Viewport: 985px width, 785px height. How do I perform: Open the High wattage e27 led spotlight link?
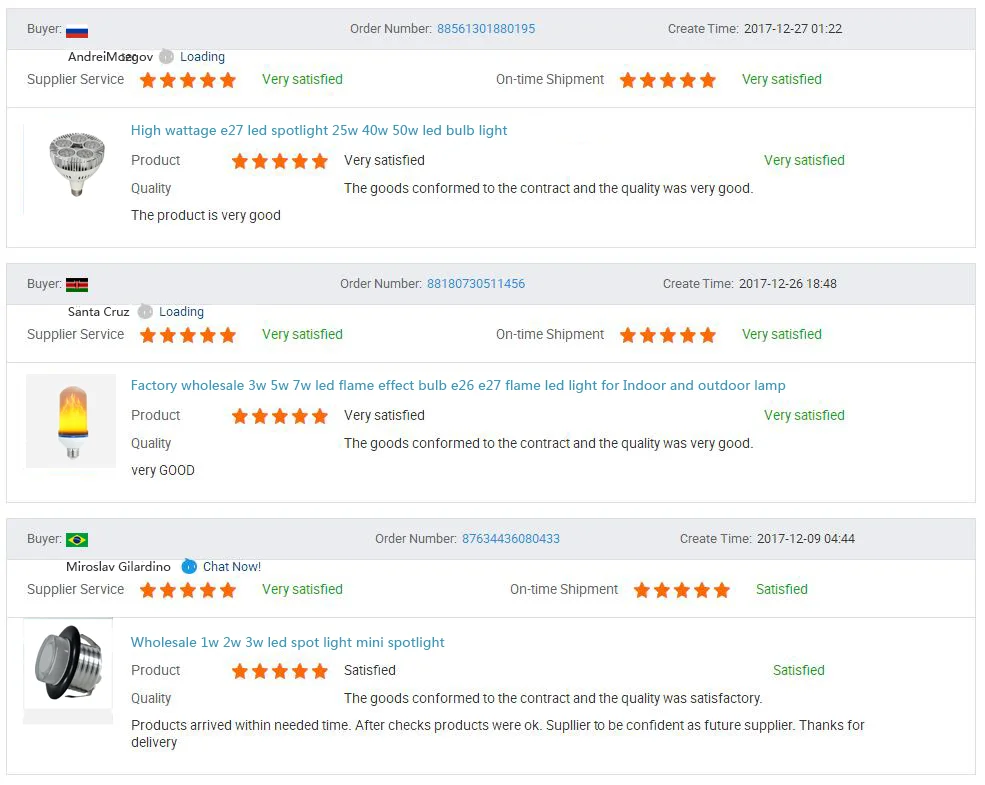tap(319, 131)
